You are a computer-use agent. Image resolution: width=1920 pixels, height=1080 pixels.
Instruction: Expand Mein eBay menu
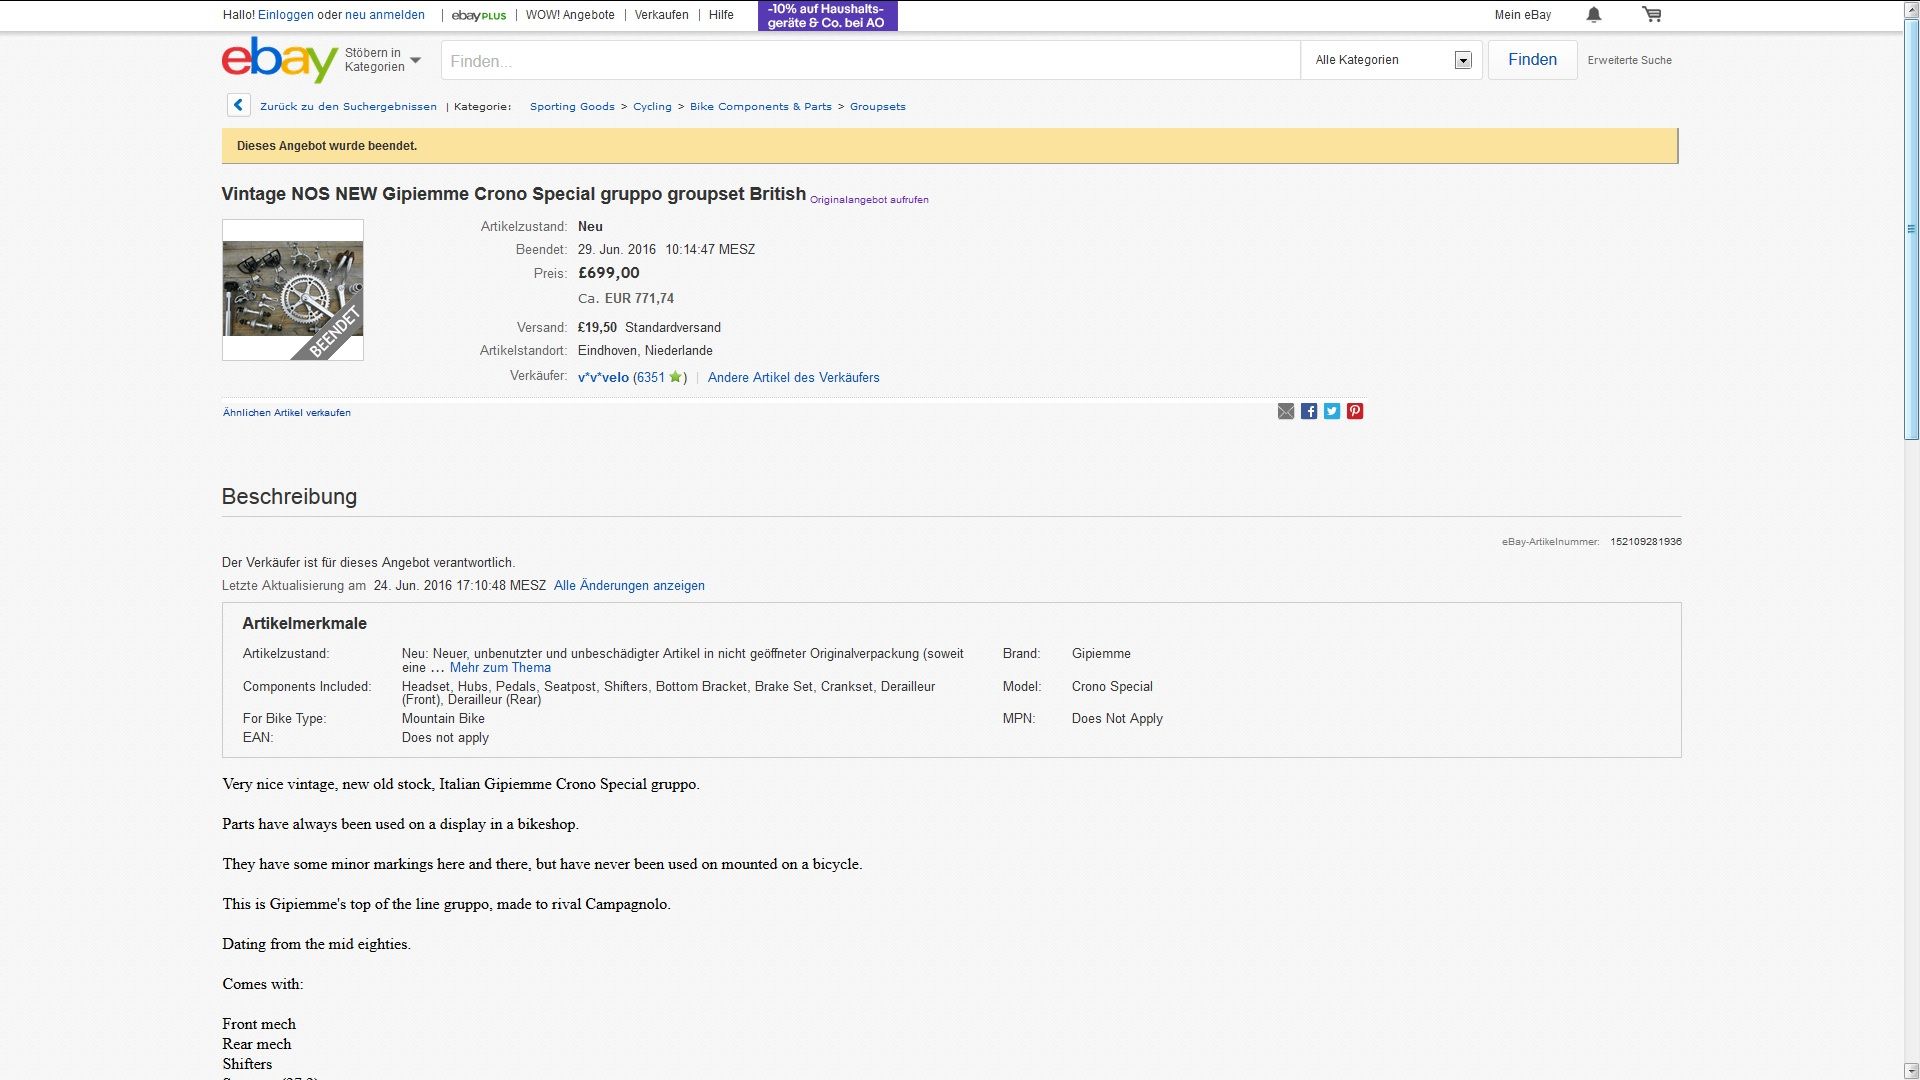coord(1522,15)
